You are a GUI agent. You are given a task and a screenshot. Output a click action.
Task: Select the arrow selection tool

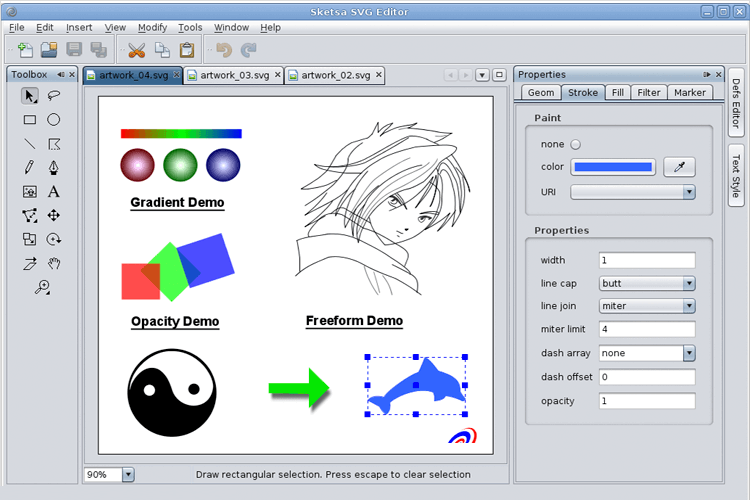[30, 95]
